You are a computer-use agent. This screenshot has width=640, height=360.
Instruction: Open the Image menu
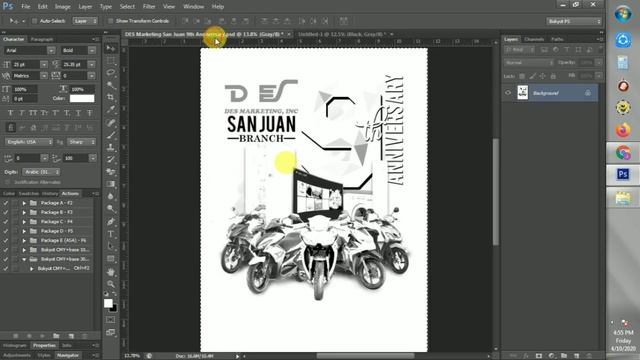pyautogui.click(x=62, y=7)
